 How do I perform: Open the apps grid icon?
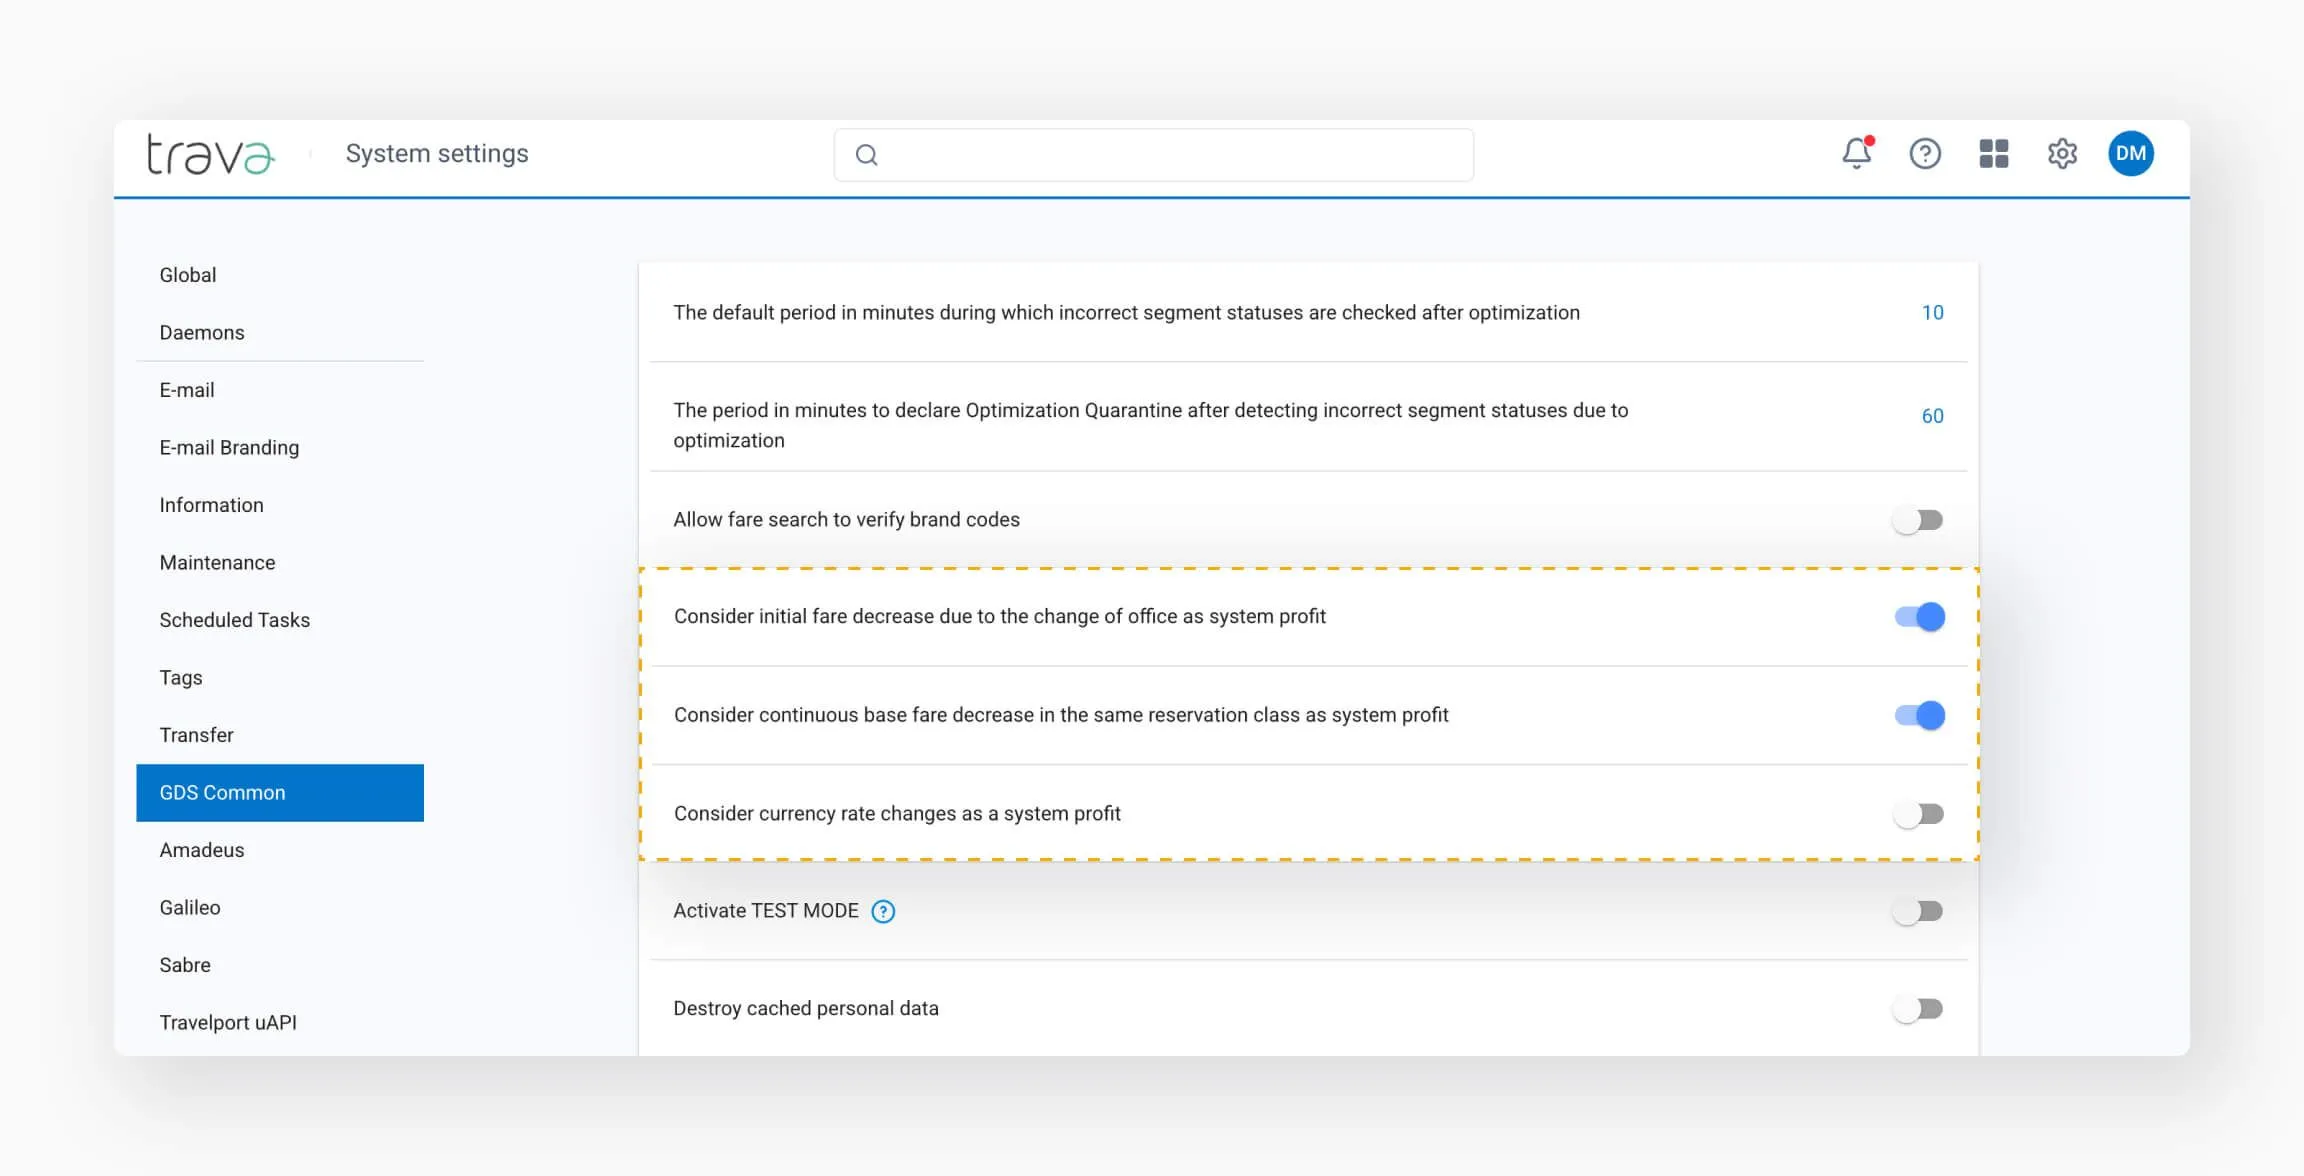click(1994, 154)
